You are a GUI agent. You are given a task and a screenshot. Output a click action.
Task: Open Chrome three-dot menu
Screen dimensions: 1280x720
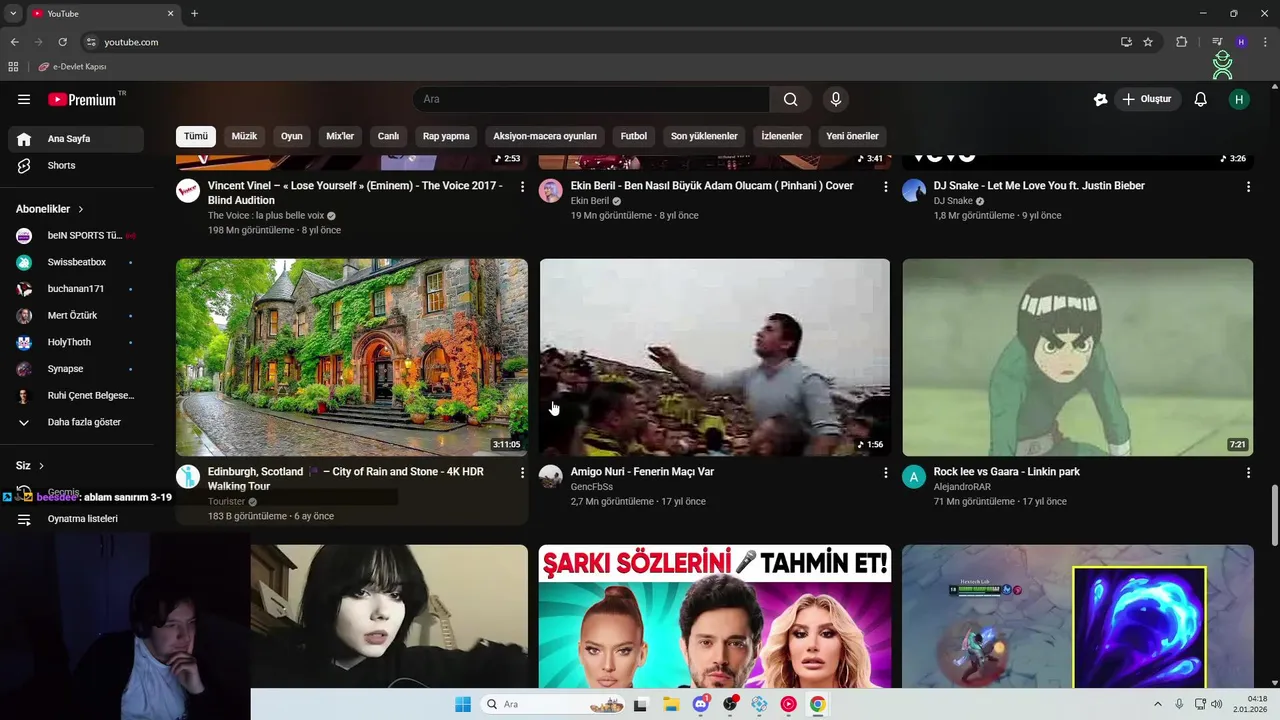tap(1264, 42)
